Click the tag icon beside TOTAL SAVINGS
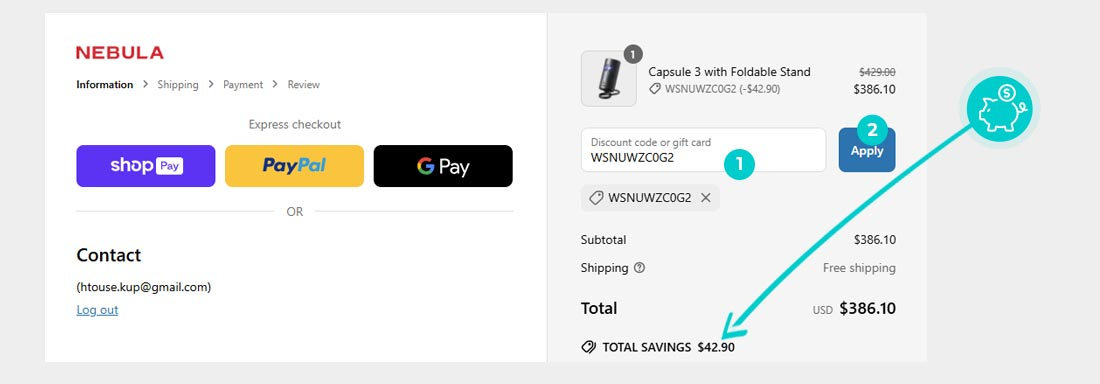This screenshot has width=1100, height=384. click(589, 347)
